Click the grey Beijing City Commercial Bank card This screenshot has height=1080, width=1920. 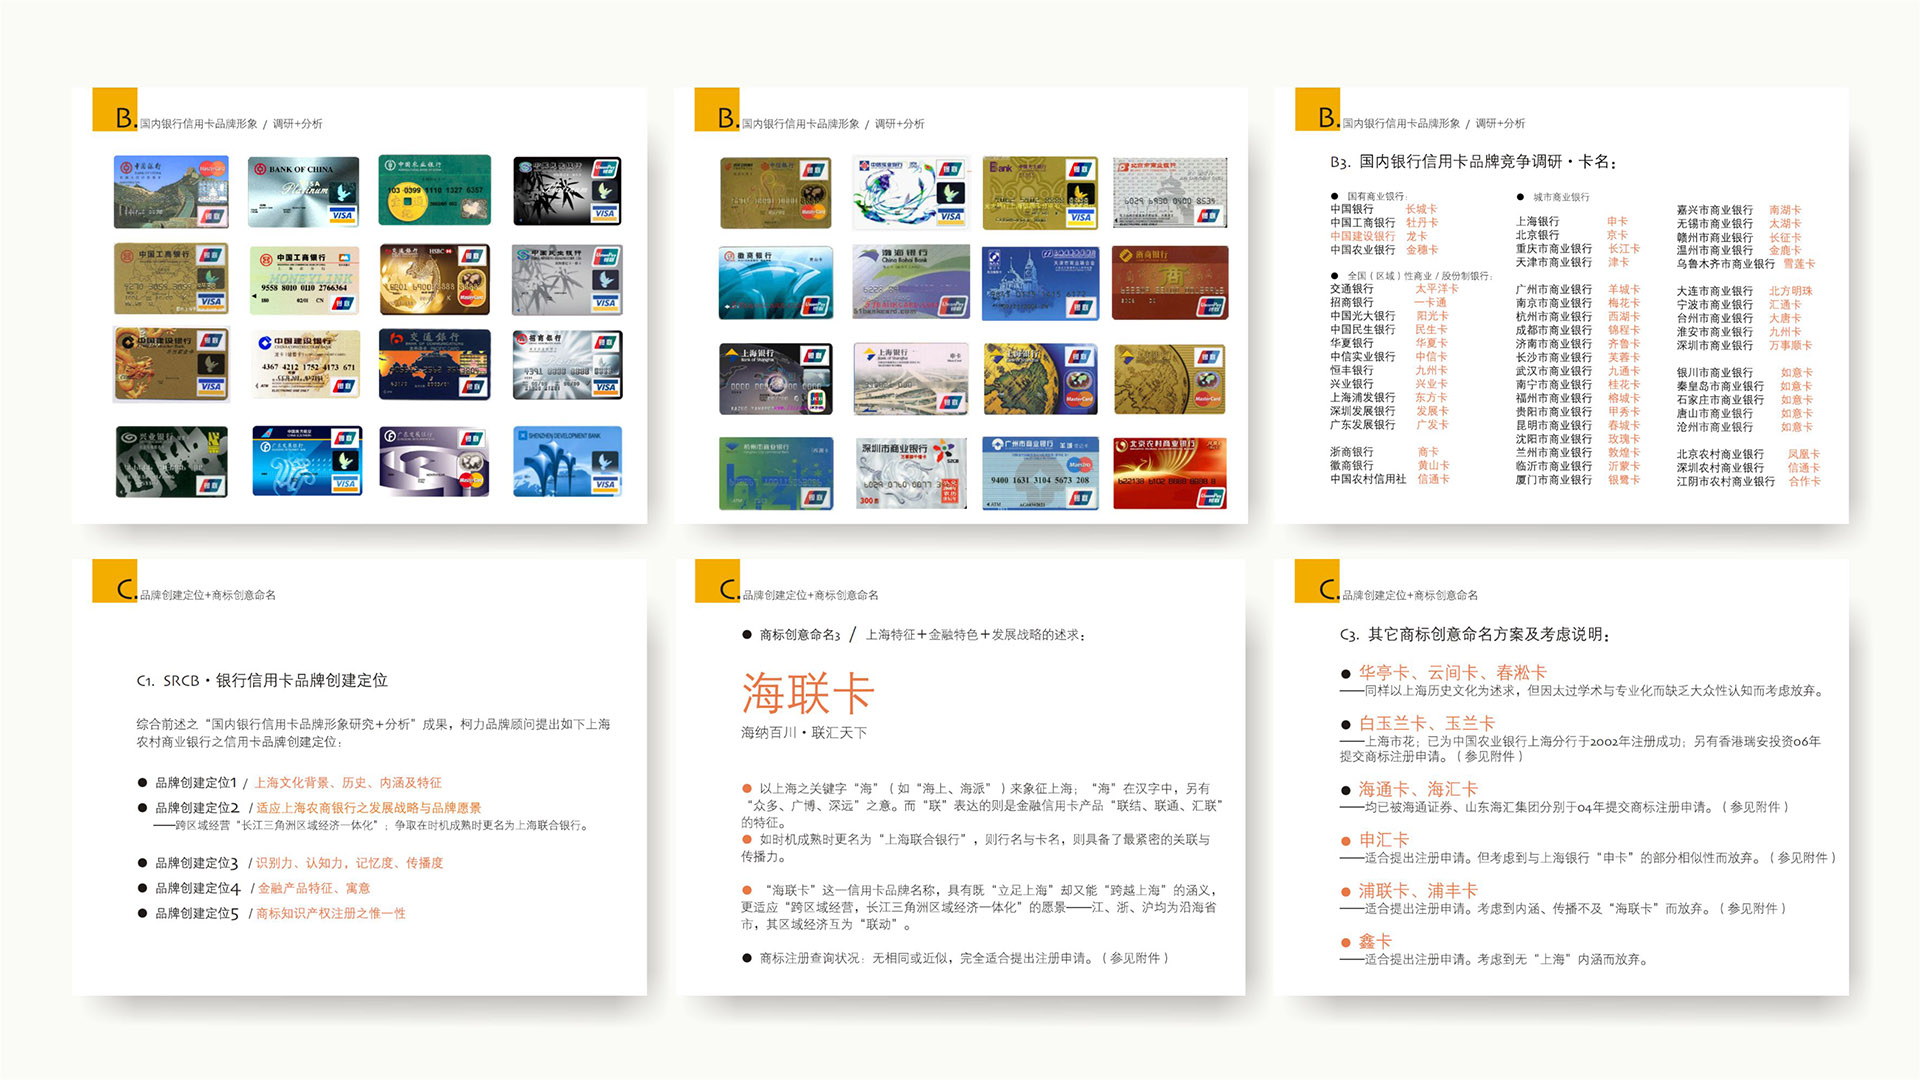point(1170,192)
